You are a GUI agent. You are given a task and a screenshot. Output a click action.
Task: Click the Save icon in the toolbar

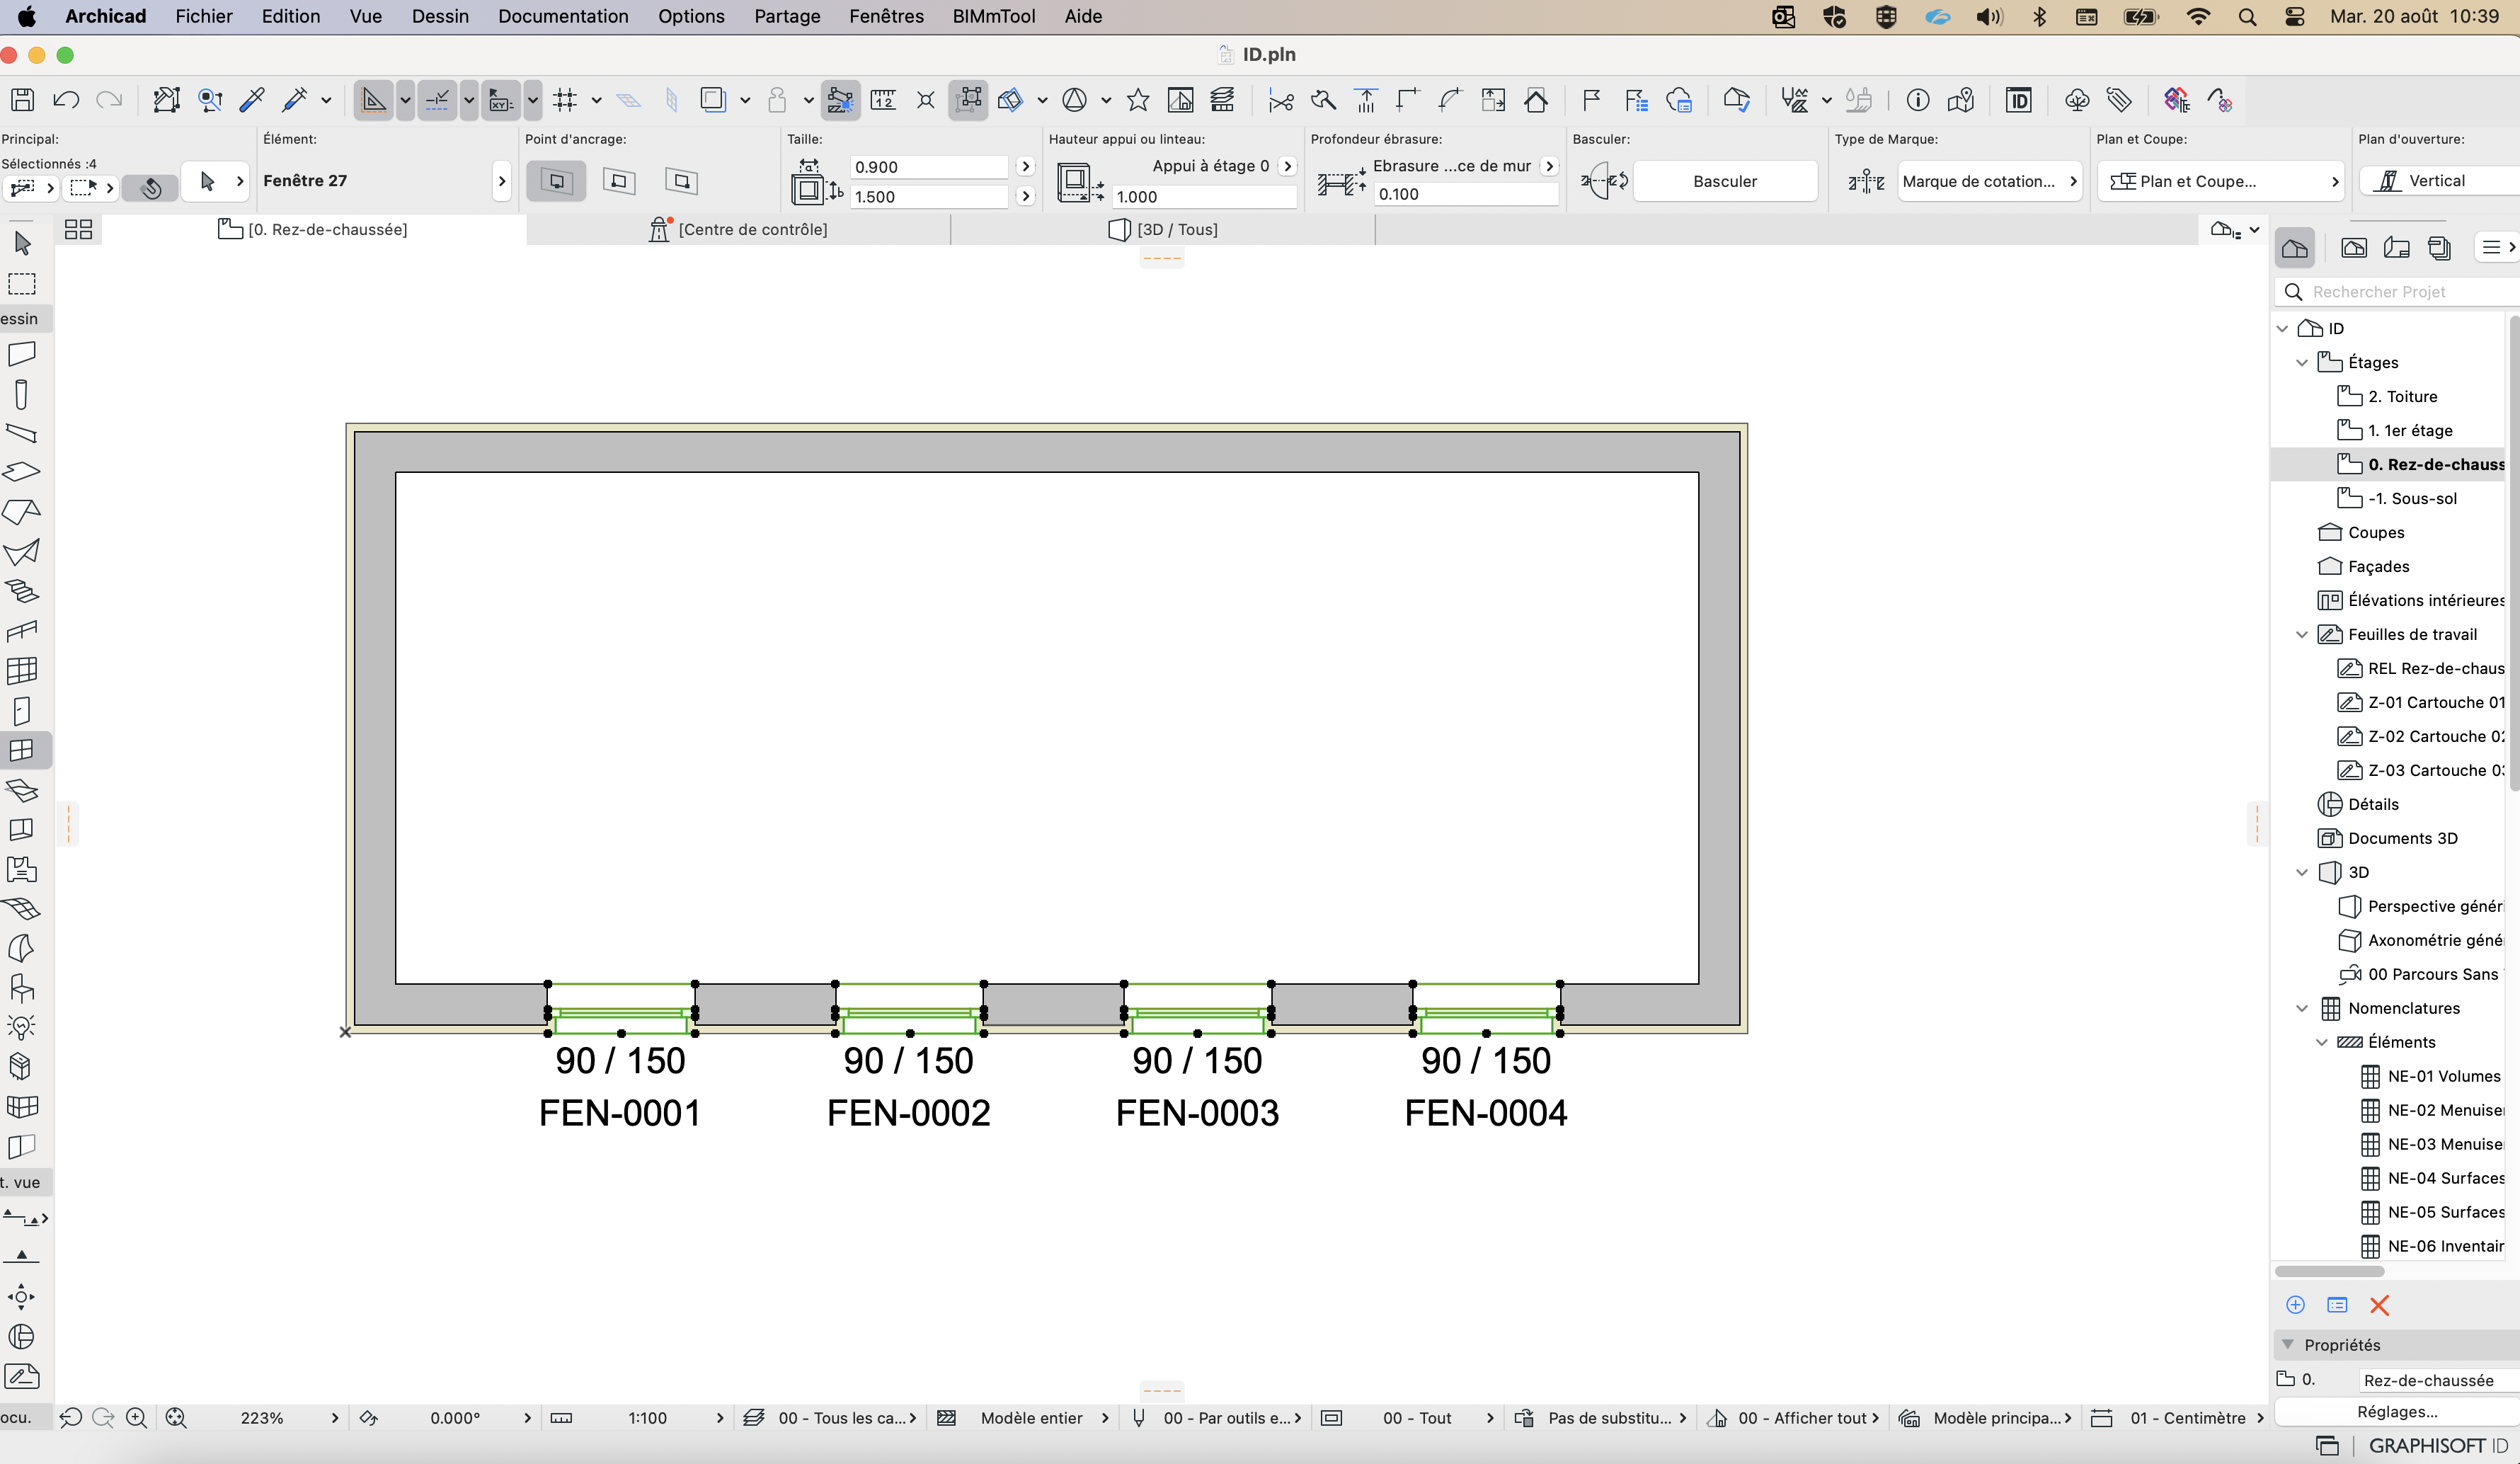22,99
